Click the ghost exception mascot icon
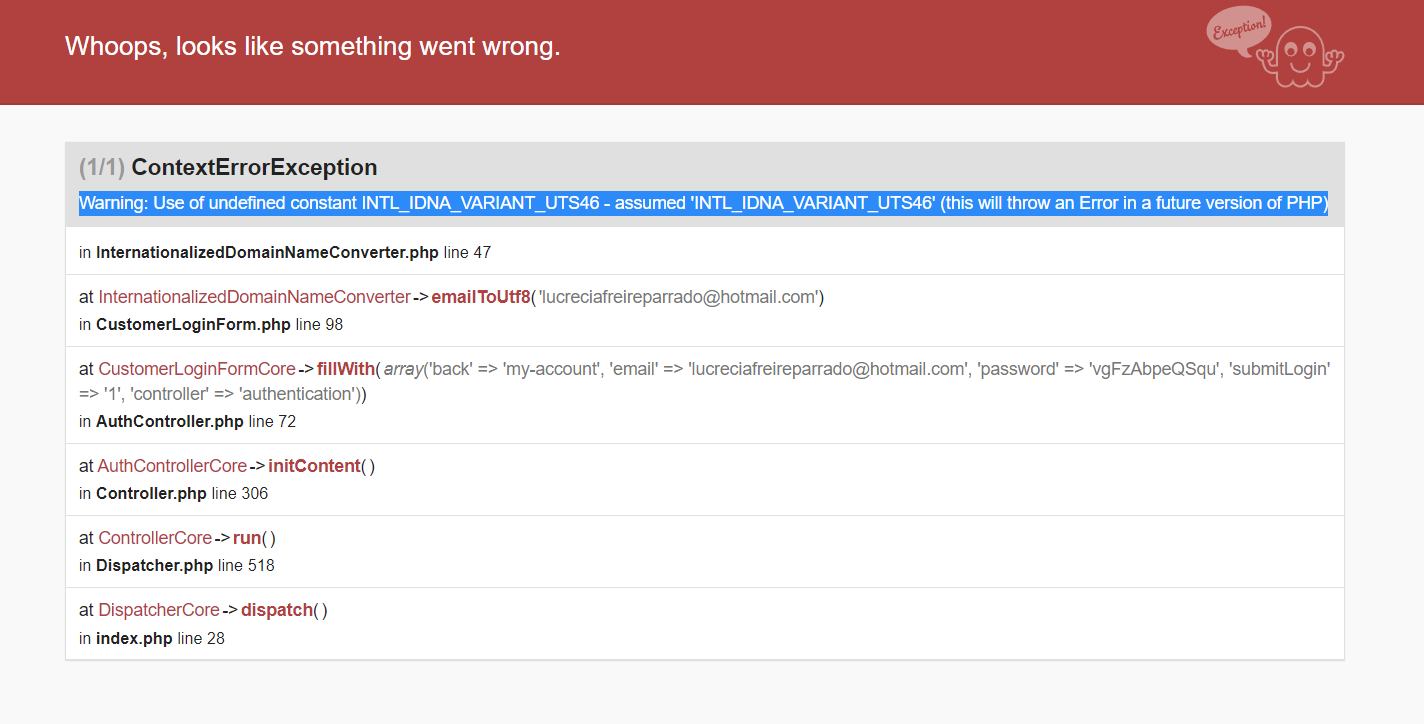 1300,57
